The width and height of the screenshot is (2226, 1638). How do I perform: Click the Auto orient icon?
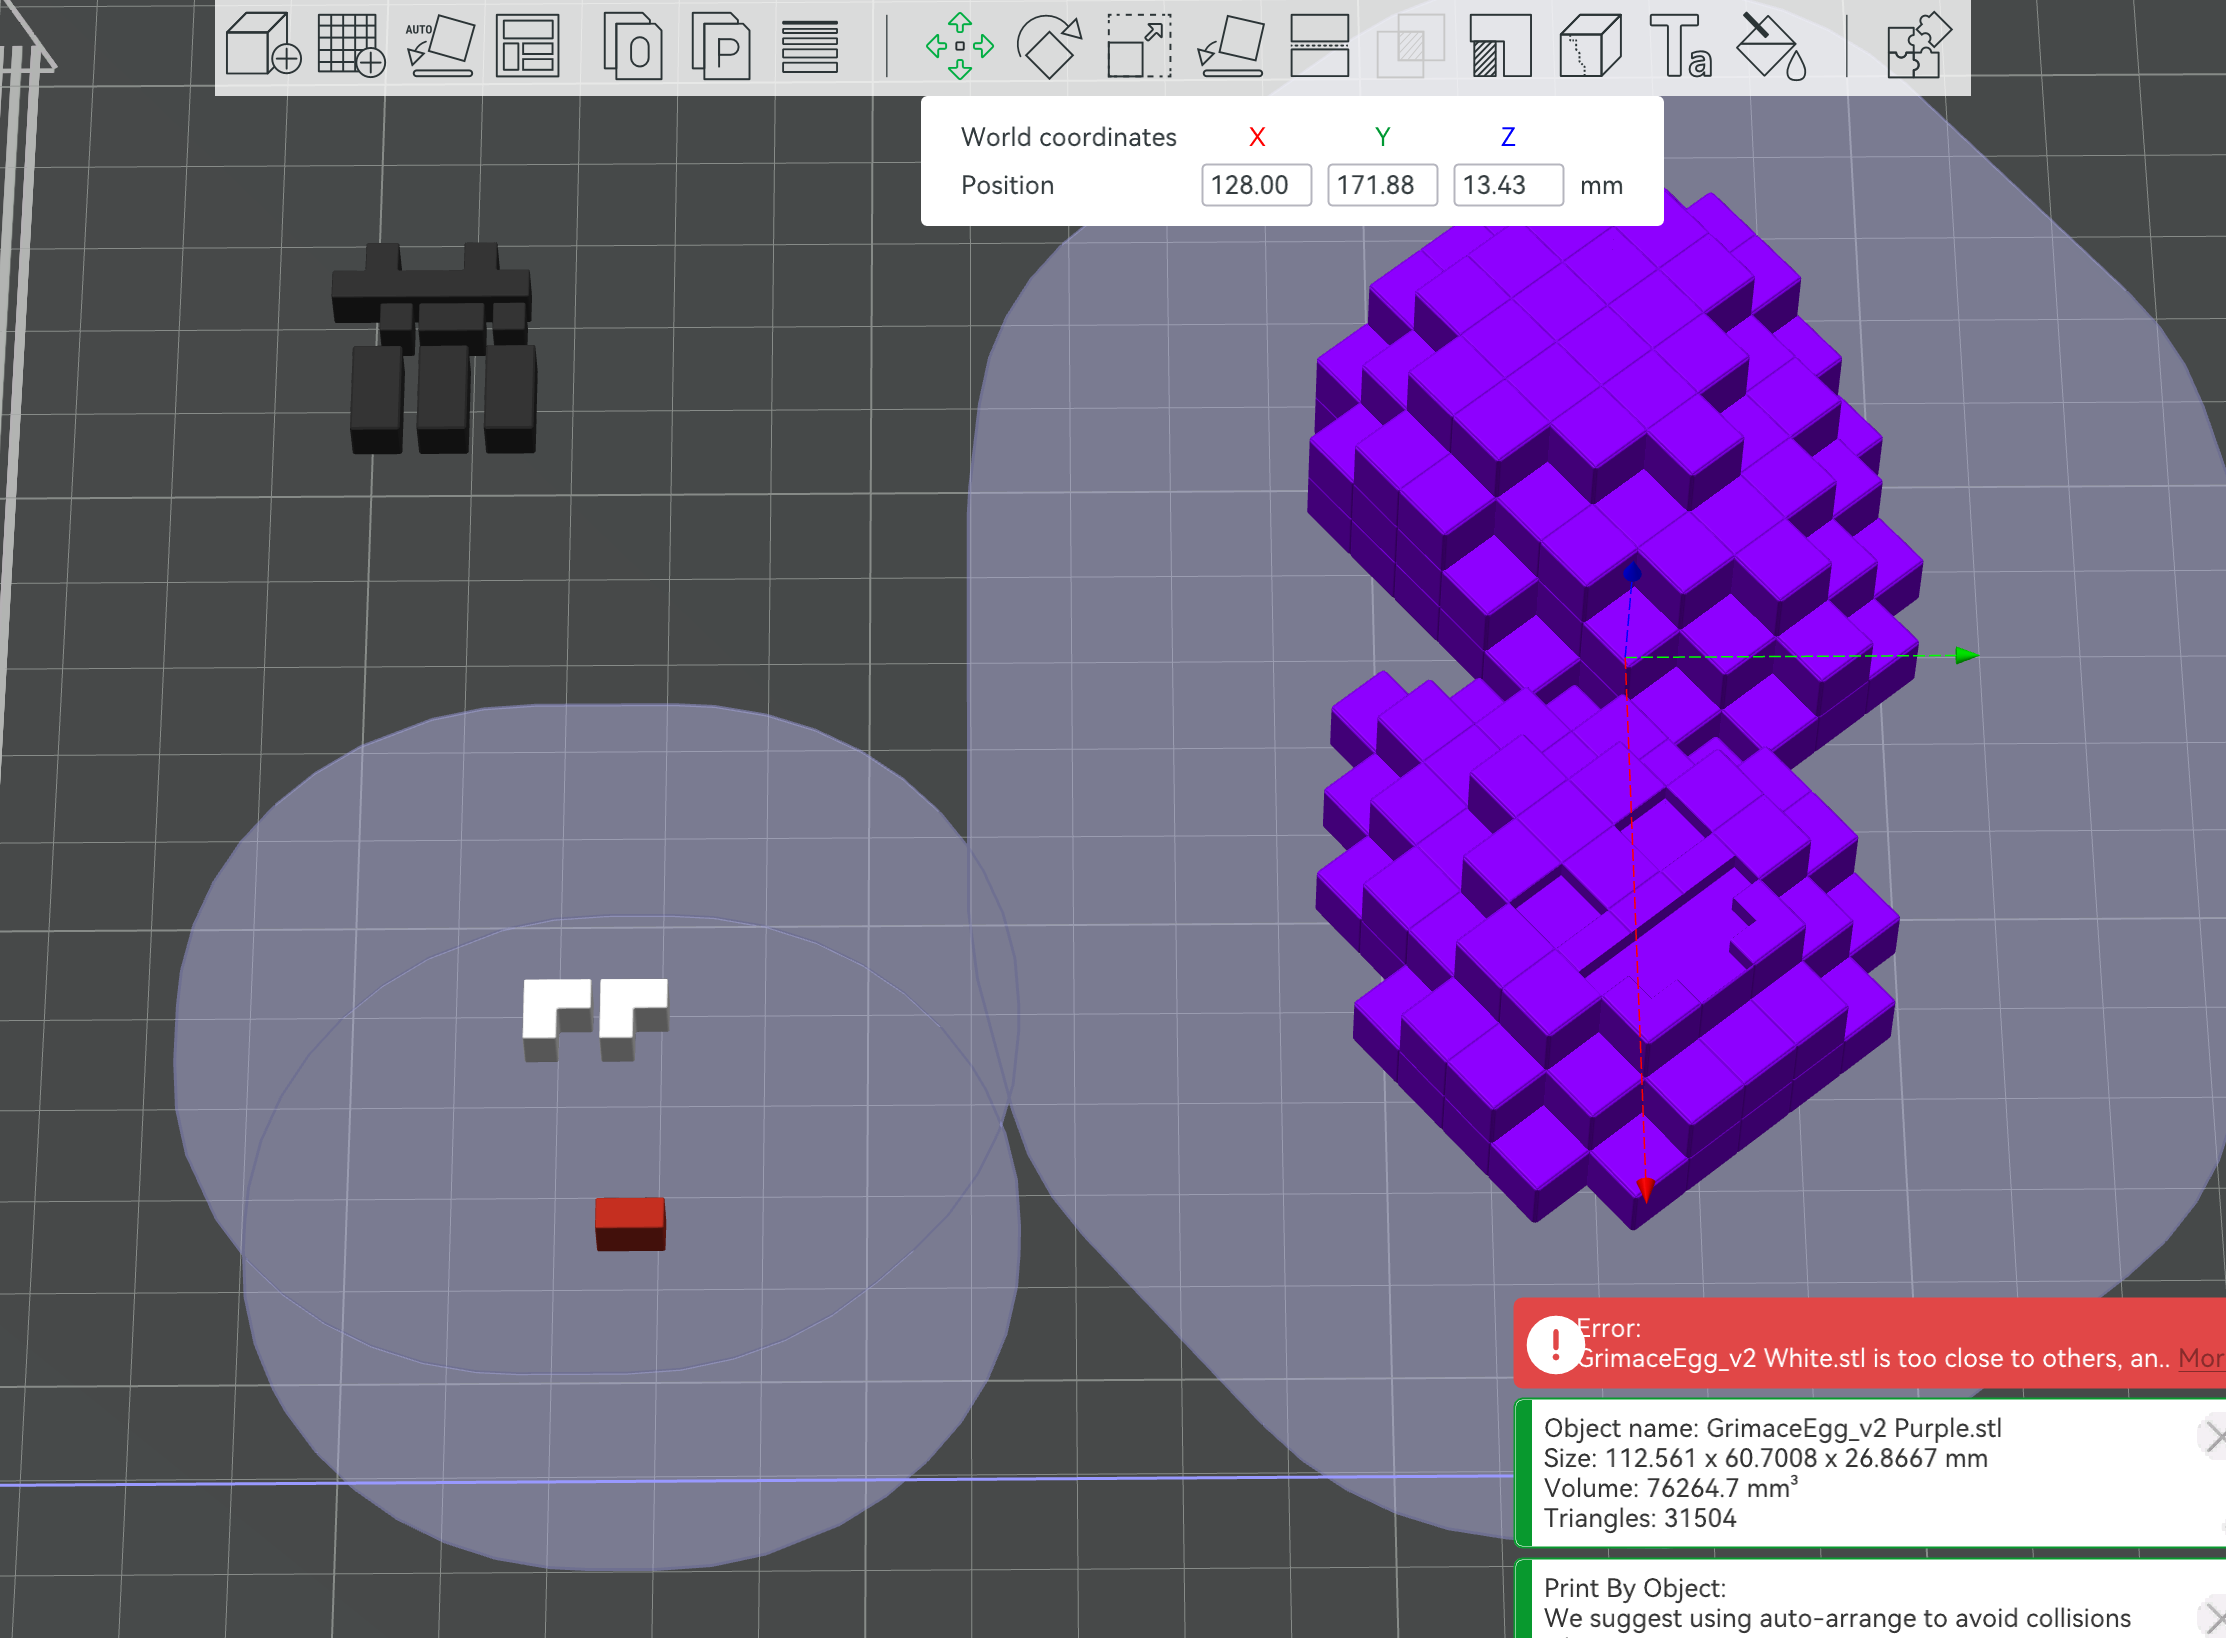(x=440, y=45)
